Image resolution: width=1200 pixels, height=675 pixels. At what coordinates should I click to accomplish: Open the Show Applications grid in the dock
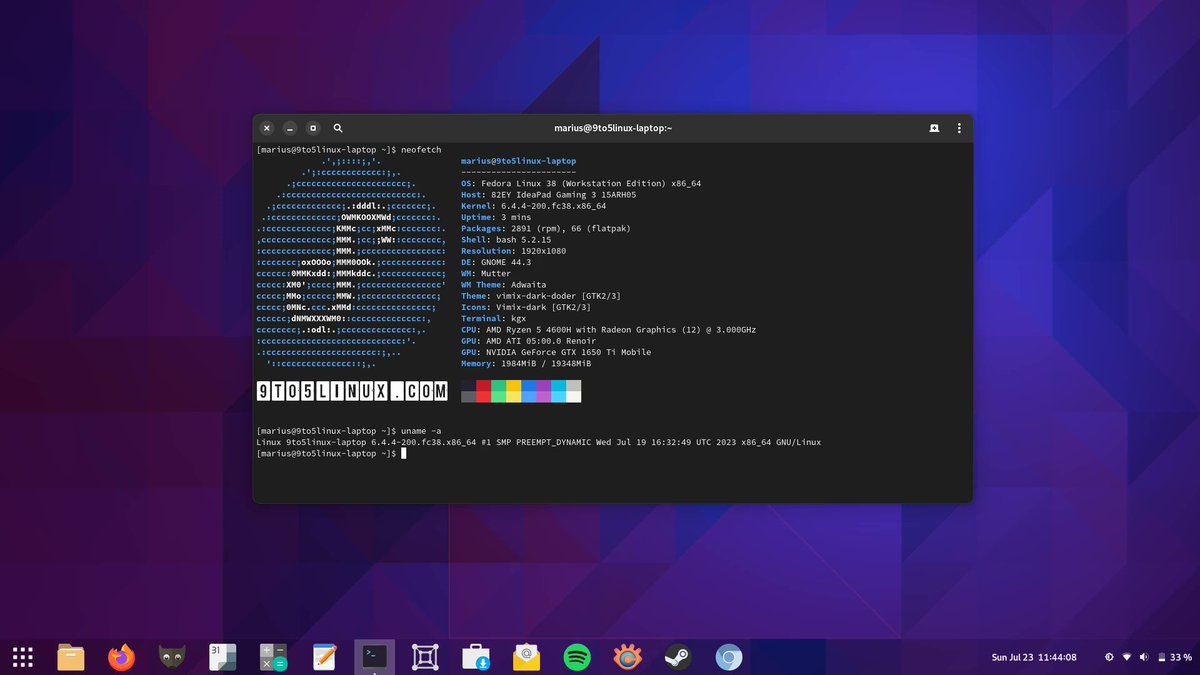[24, 657]
